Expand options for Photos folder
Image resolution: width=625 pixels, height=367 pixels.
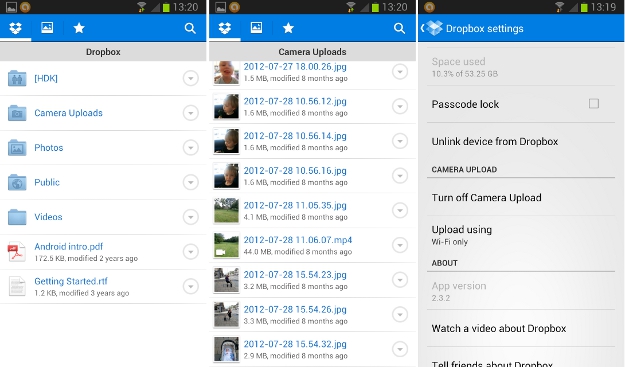(191, 147)
